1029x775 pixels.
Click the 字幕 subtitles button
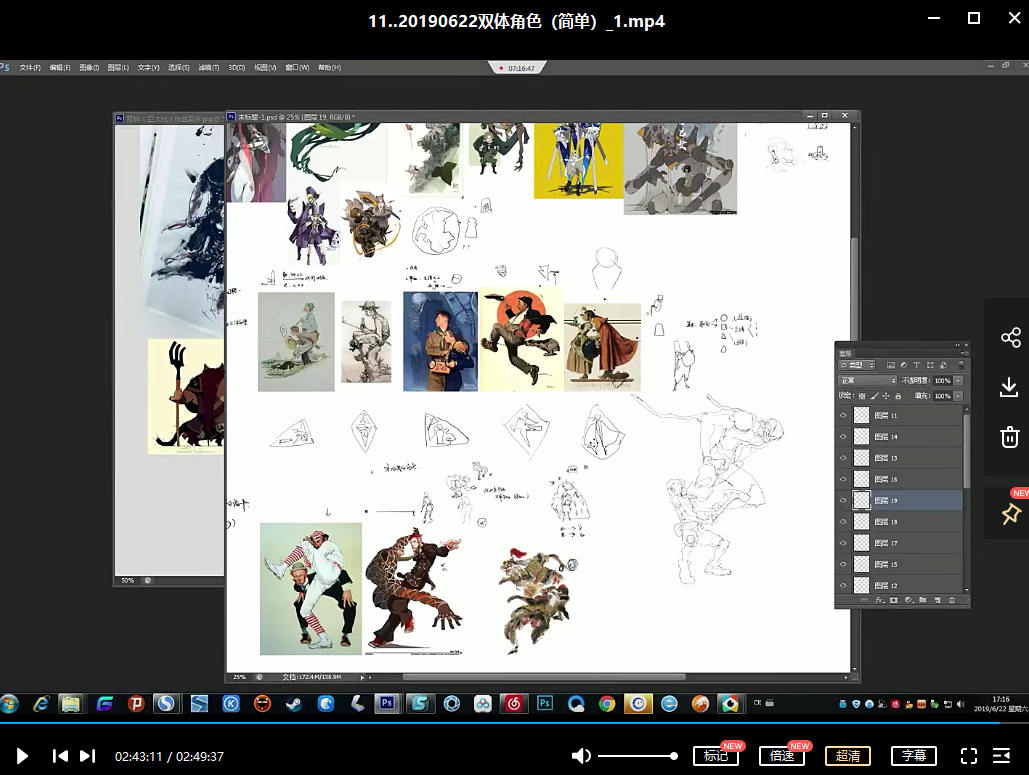[x=913, y=756]
